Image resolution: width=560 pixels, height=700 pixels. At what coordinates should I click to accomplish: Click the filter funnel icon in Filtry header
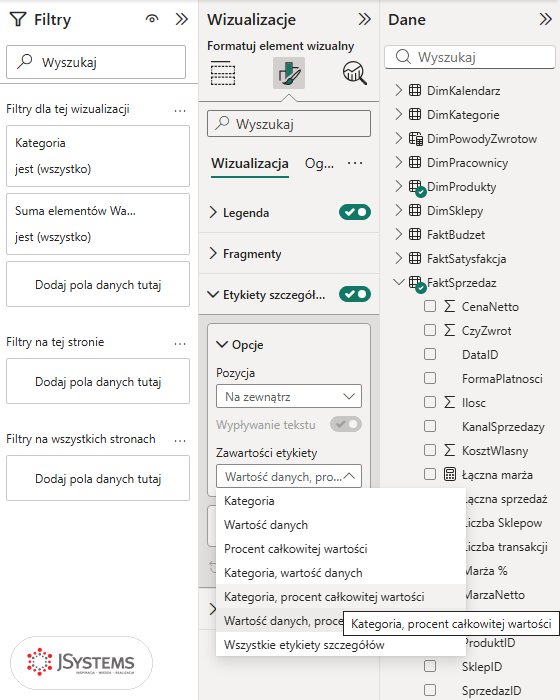18,19
